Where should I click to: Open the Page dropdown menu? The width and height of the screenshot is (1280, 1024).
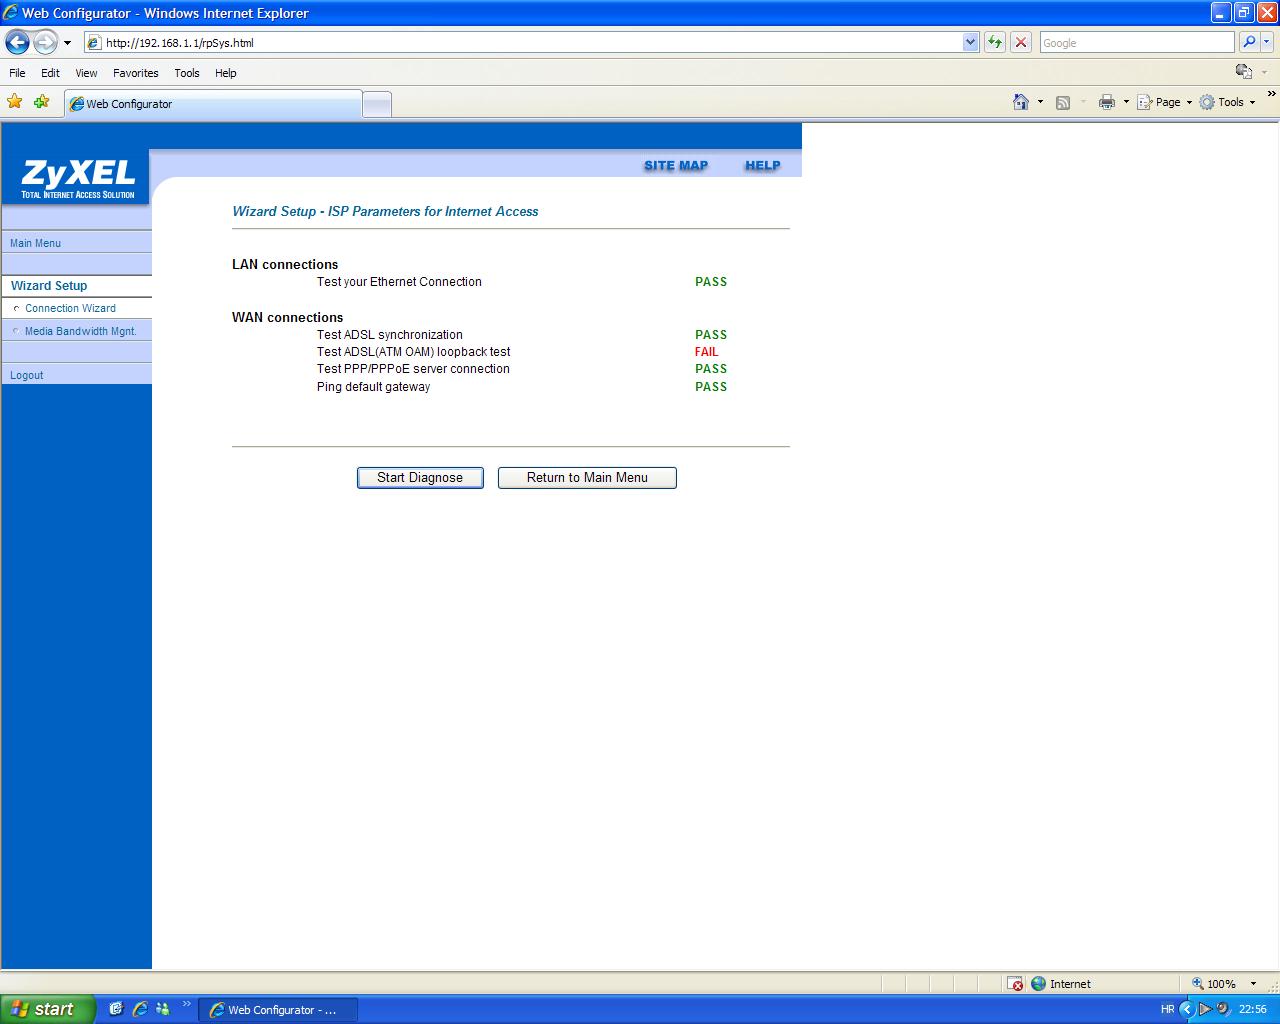1166,102
